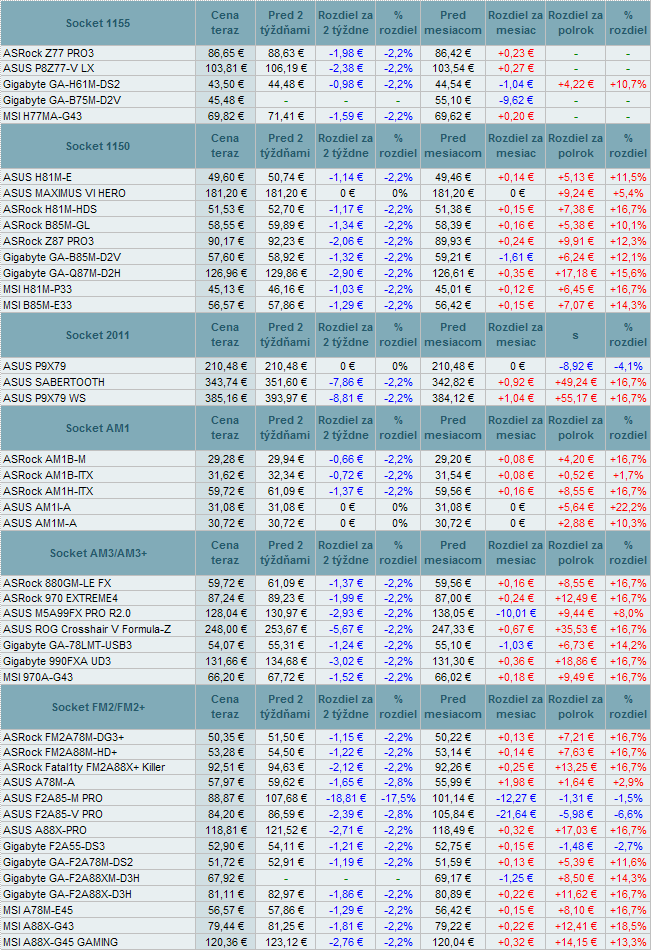
Task: Click the Socket 2011 section header
Action: 98,335
